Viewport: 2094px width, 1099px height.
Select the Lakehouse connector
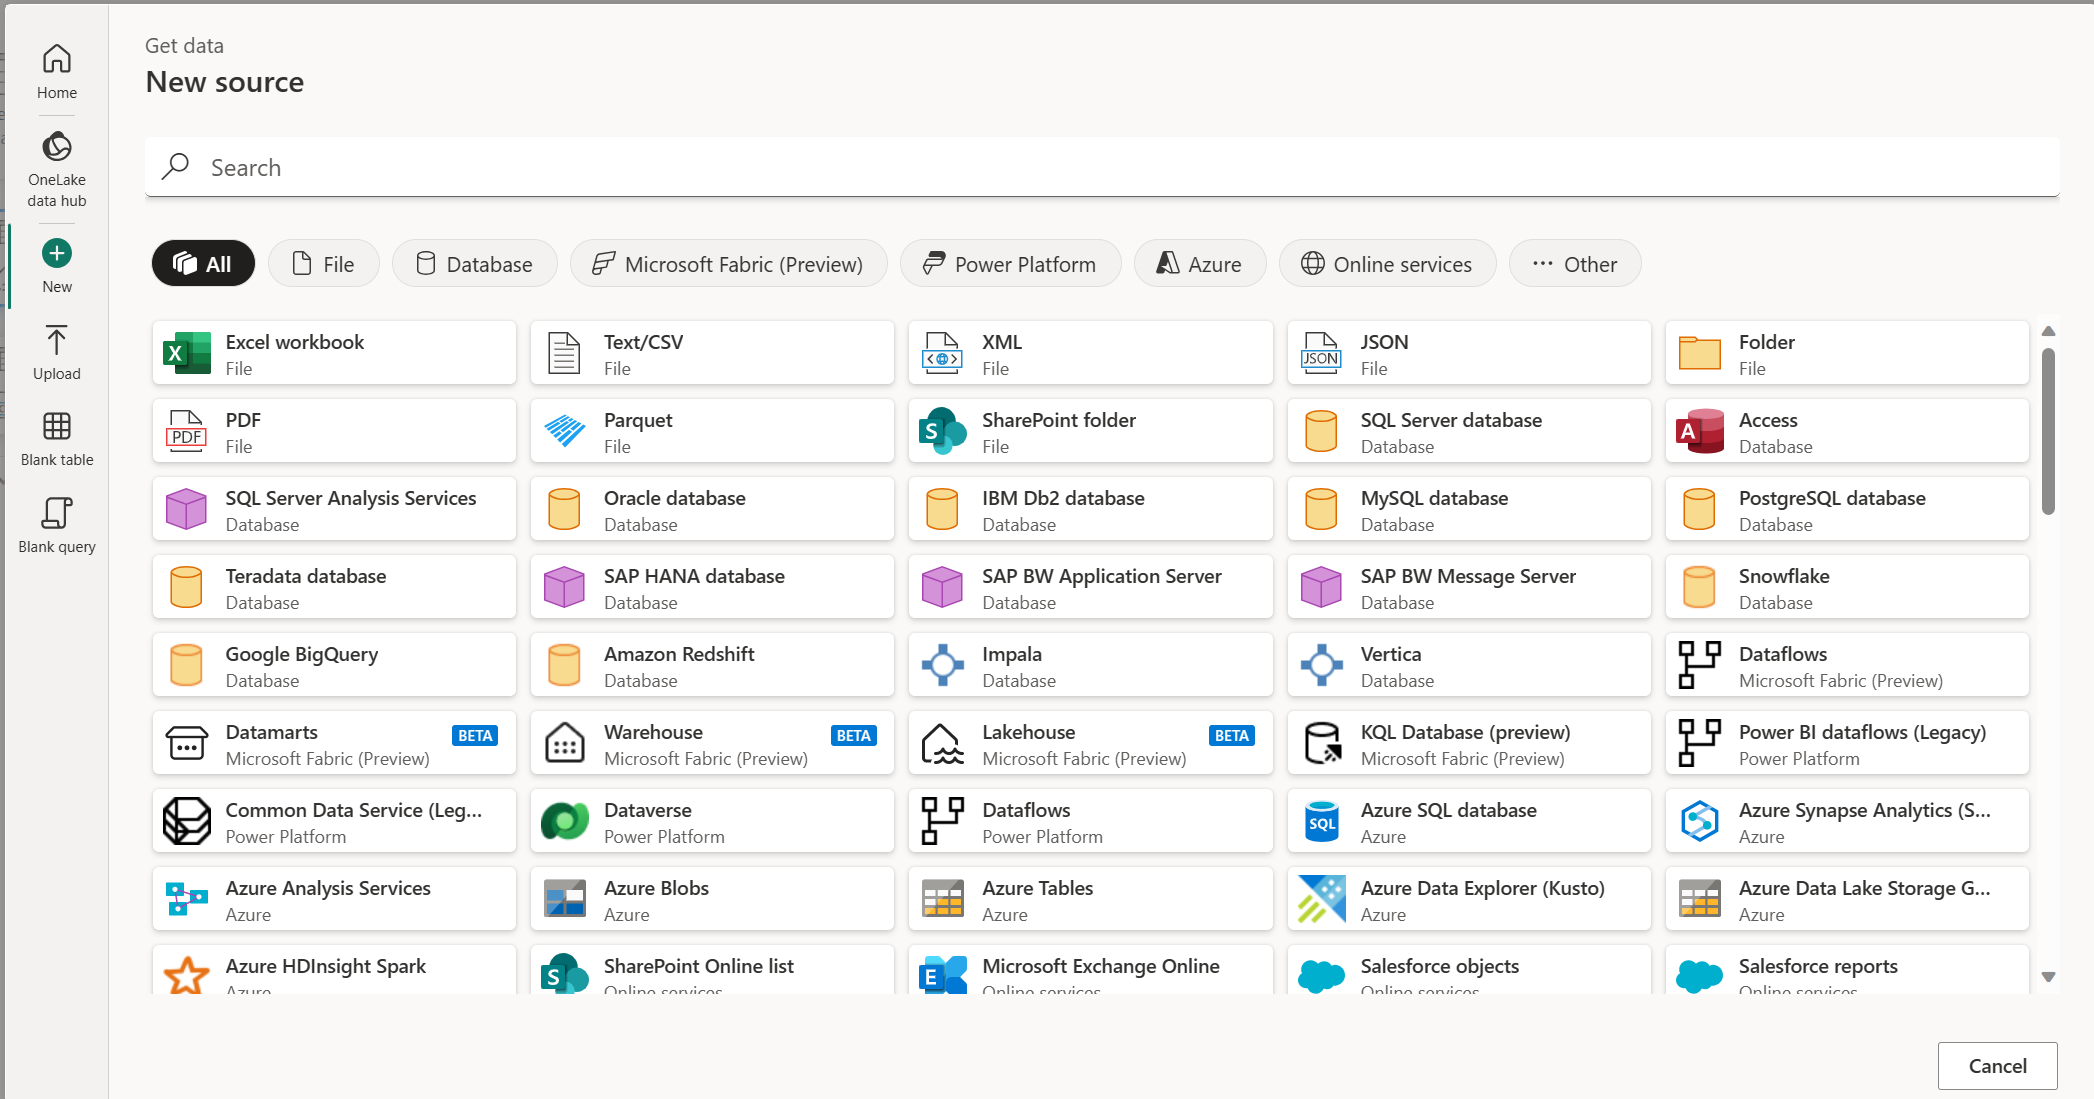[x=1090, y=744]
